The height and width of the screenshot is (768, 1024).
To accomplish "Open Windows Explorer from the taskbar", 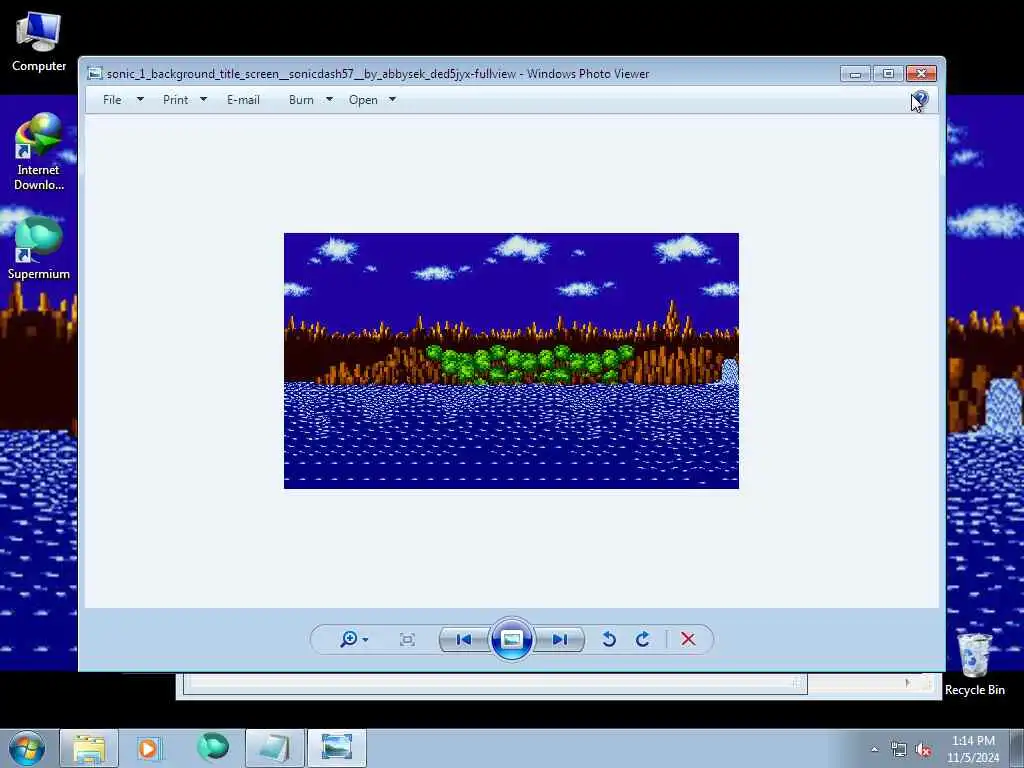I will pos(89,748).
